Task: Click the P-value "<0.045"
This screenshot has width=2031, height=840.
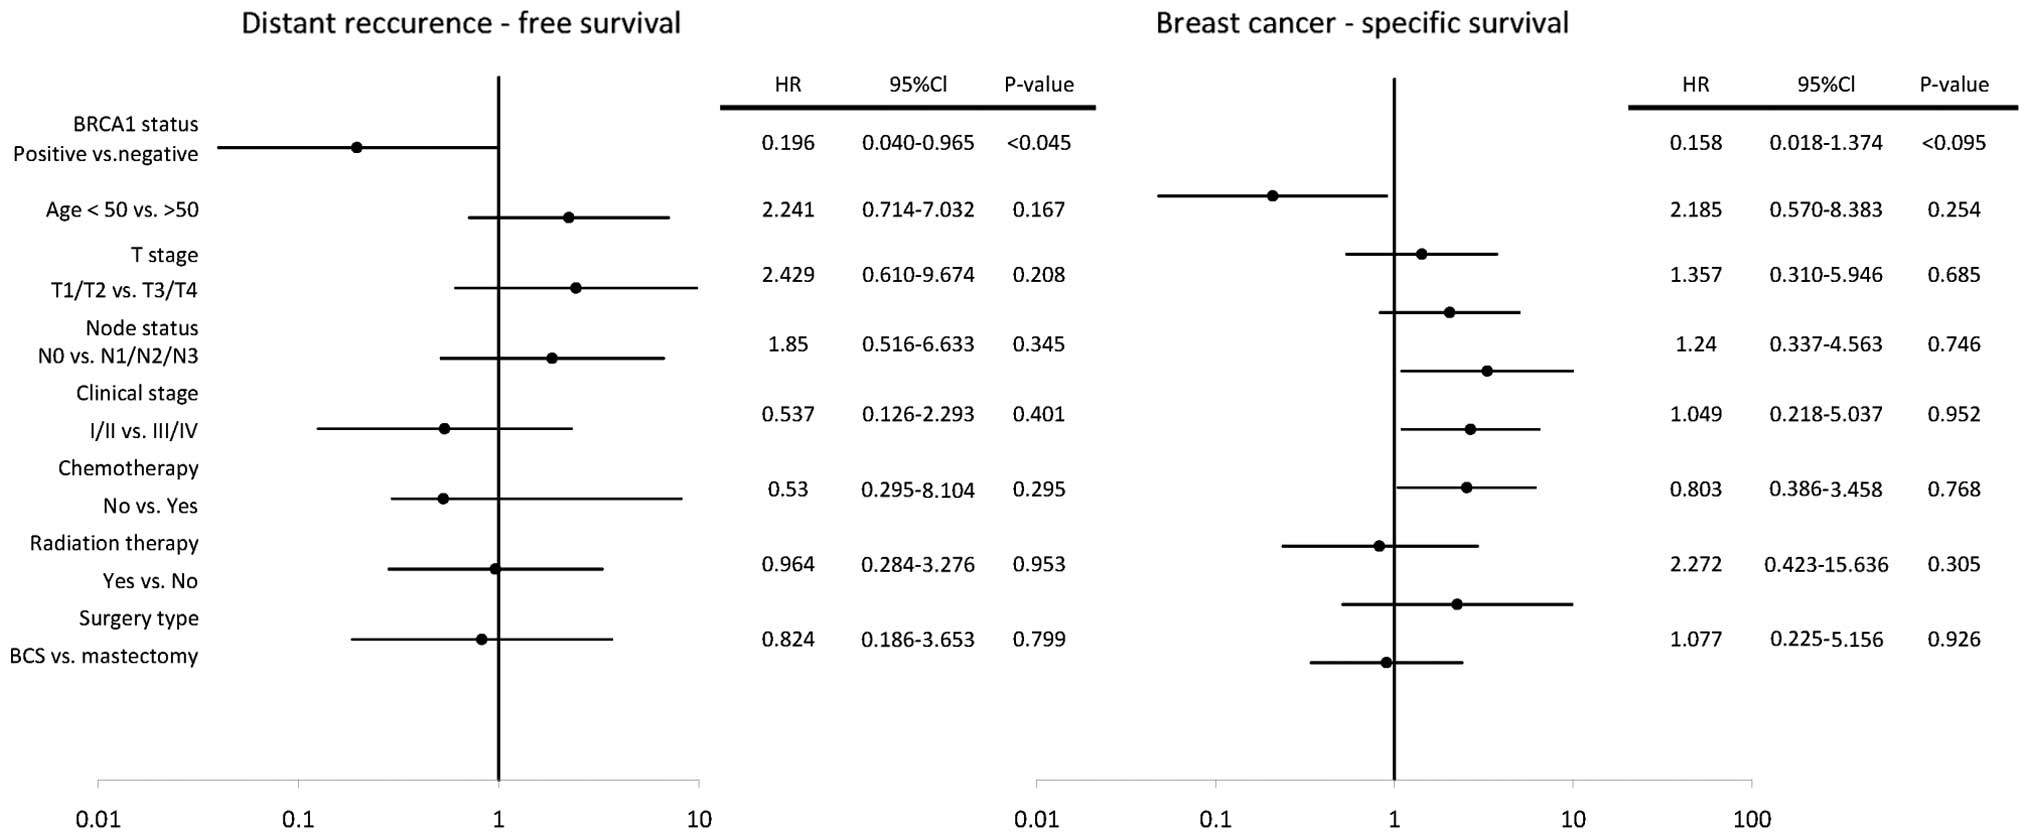Action: [x=1039, y=143]
